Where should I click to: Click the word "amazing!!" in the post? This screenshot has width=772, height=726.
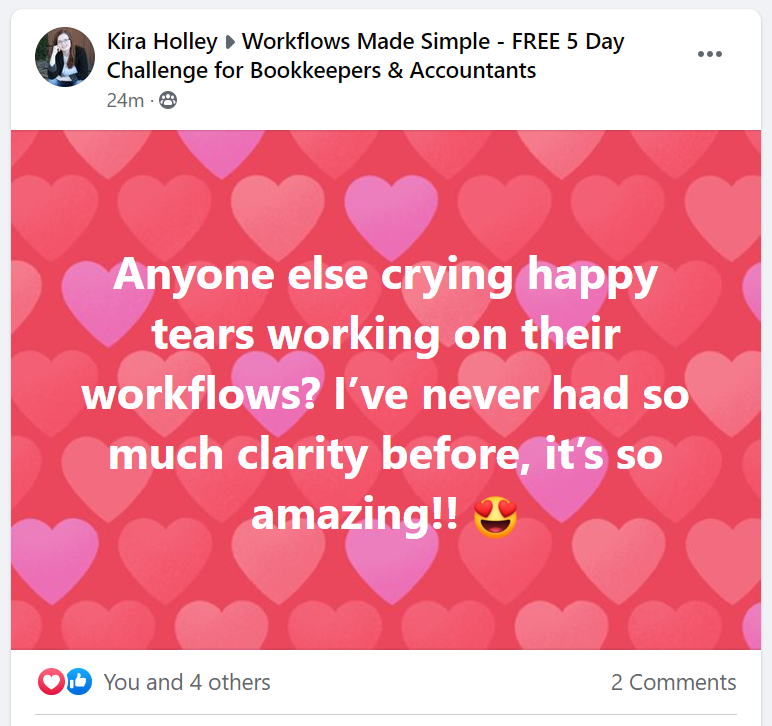point(355,516)
